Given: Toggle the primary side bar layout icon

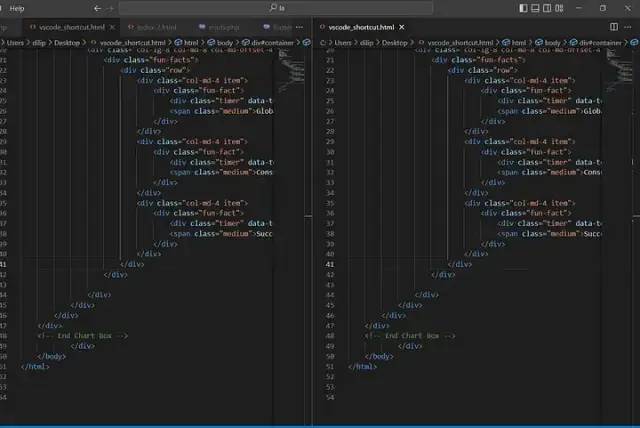Looking at the screenshot, I should 523,8.
